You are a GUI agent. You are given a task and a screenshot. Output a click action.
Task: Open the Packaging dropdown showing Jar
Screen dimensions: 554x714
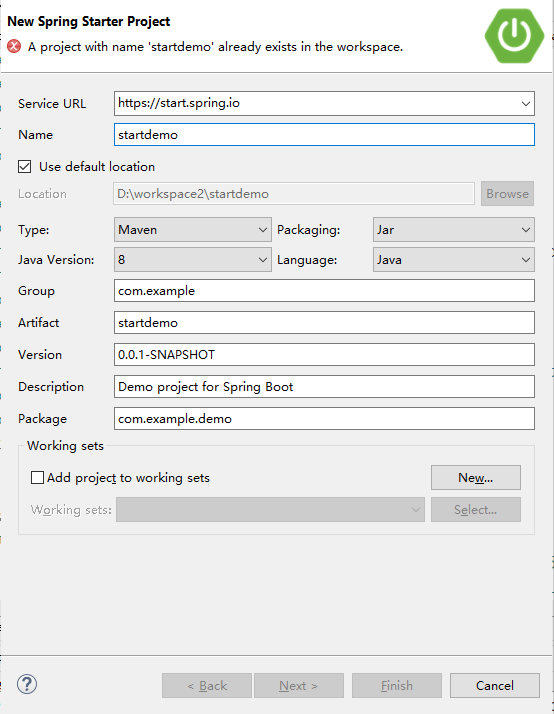[453, 230]
